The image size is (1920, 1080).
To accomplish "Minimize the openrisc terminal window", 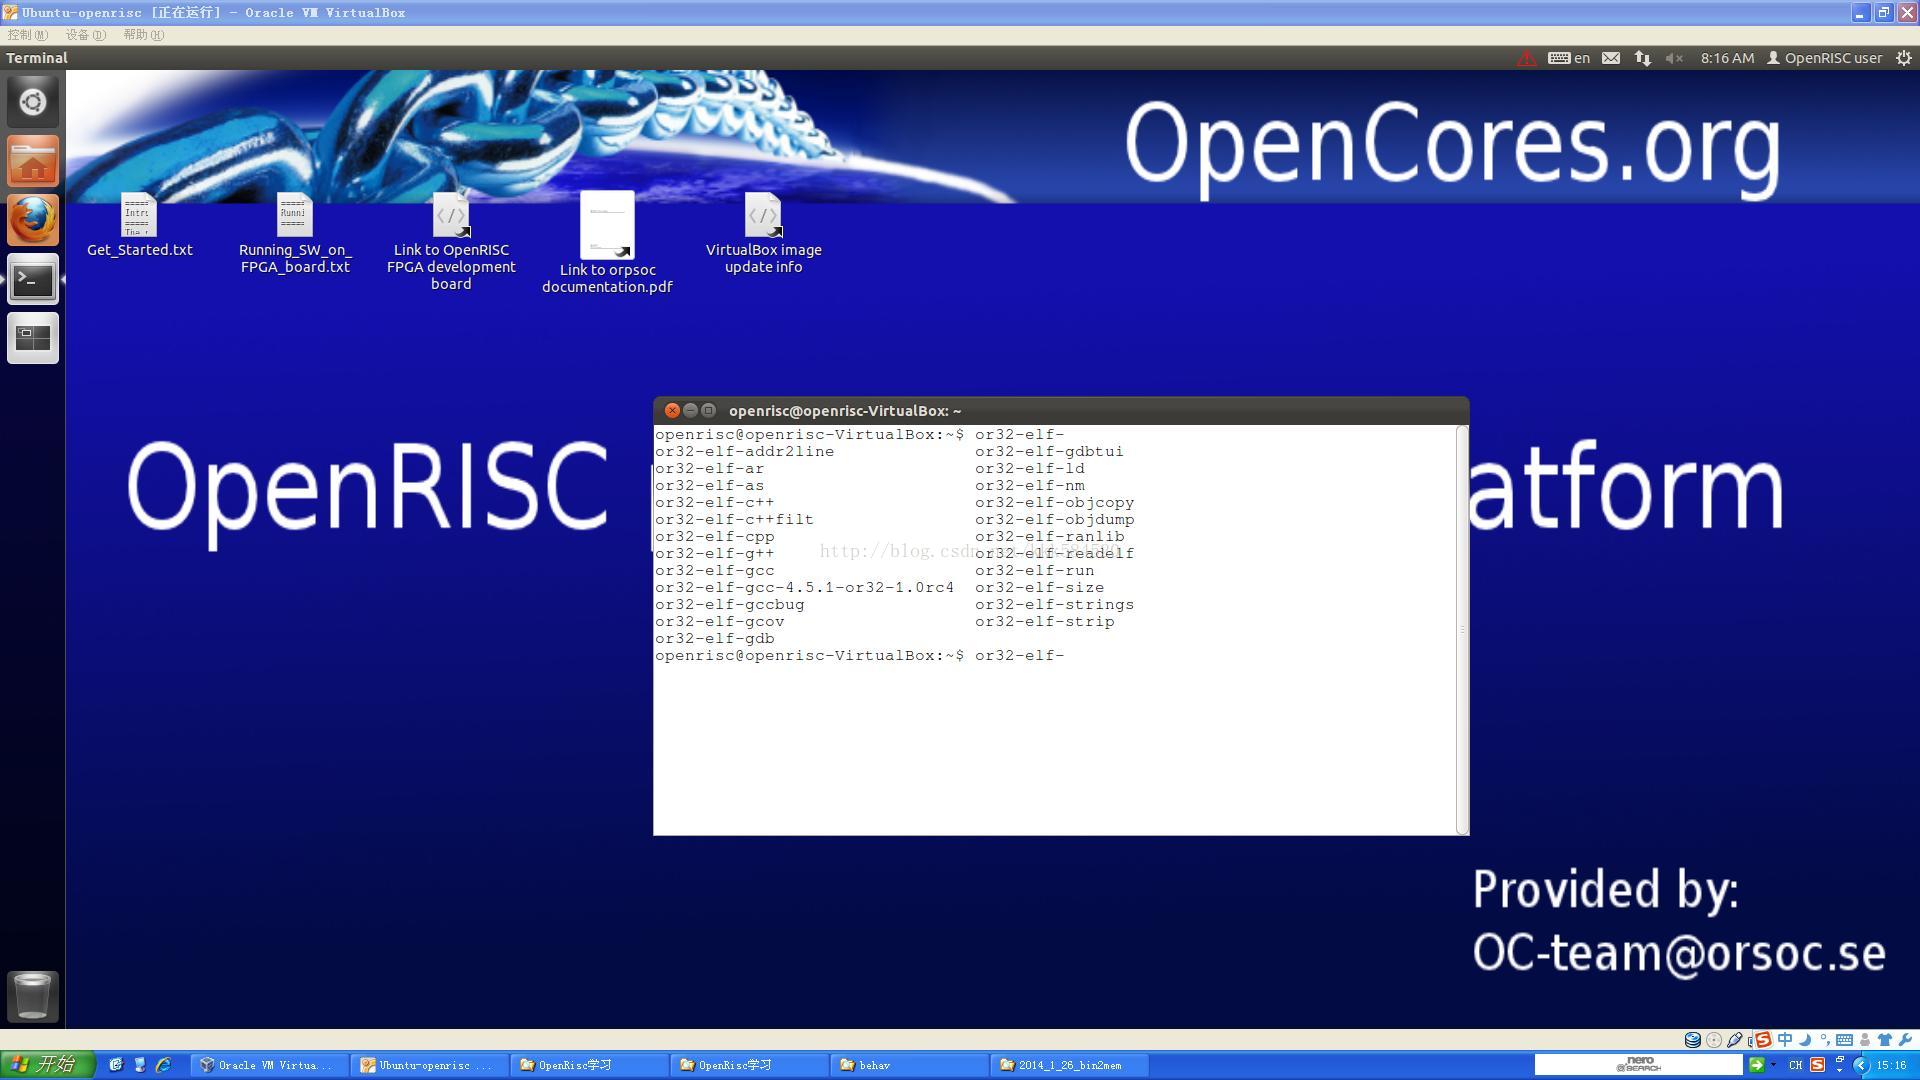I will pyautogui.click(x=690, y=411).
